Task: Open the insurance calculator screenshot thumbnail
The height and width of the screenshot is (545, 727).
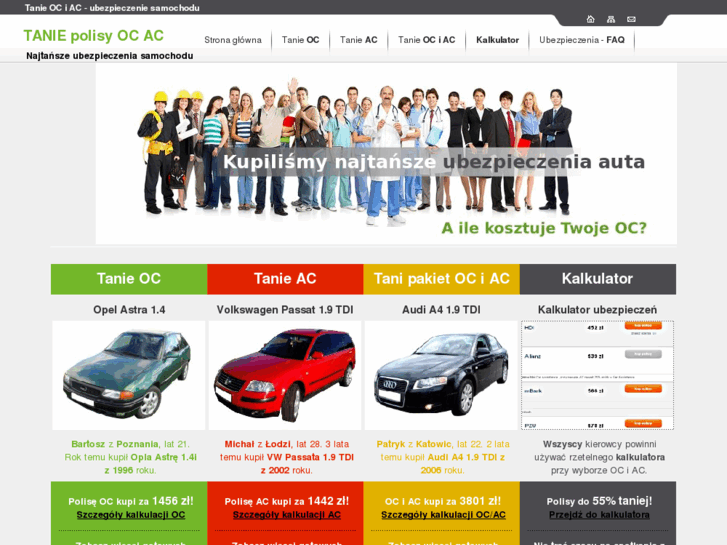Action: point(598,375)
